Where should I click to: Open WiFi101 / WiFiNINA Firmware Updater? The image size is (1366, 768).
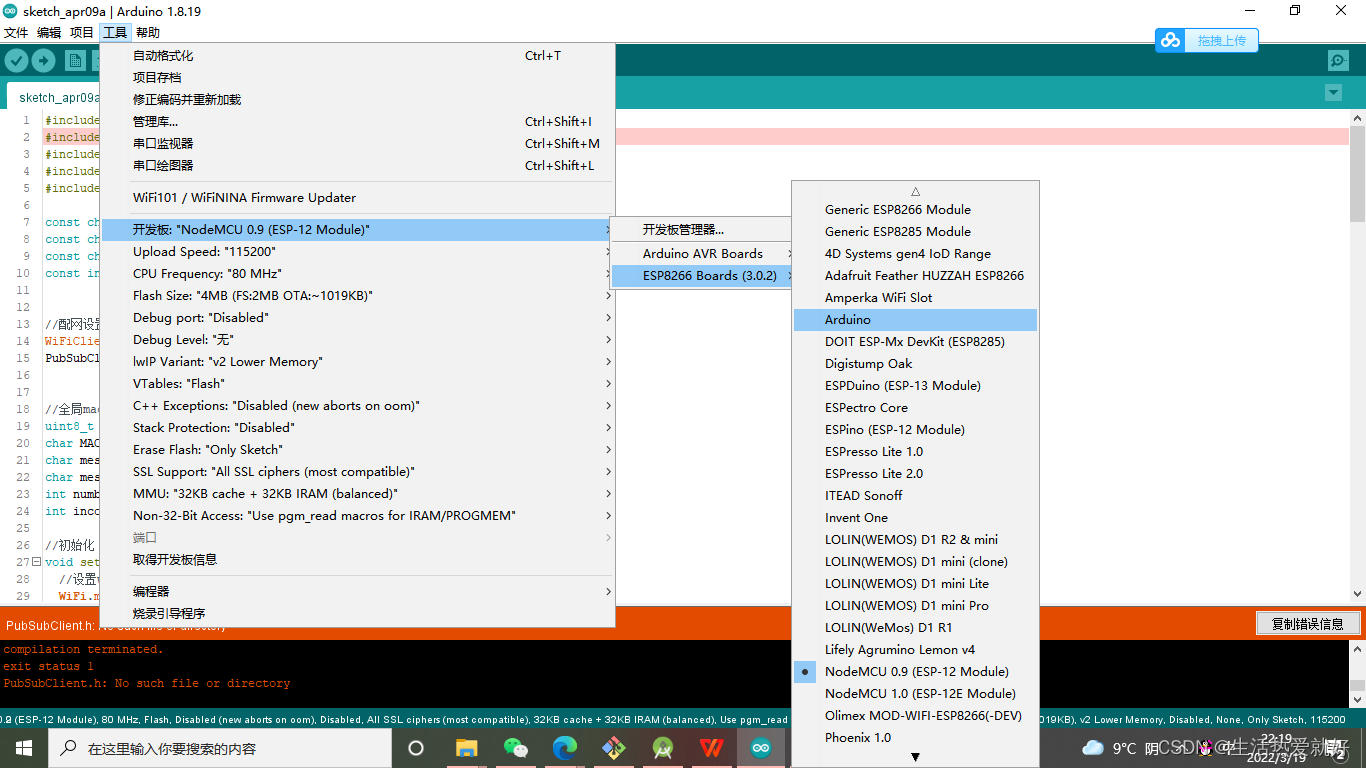click(357, 197)
